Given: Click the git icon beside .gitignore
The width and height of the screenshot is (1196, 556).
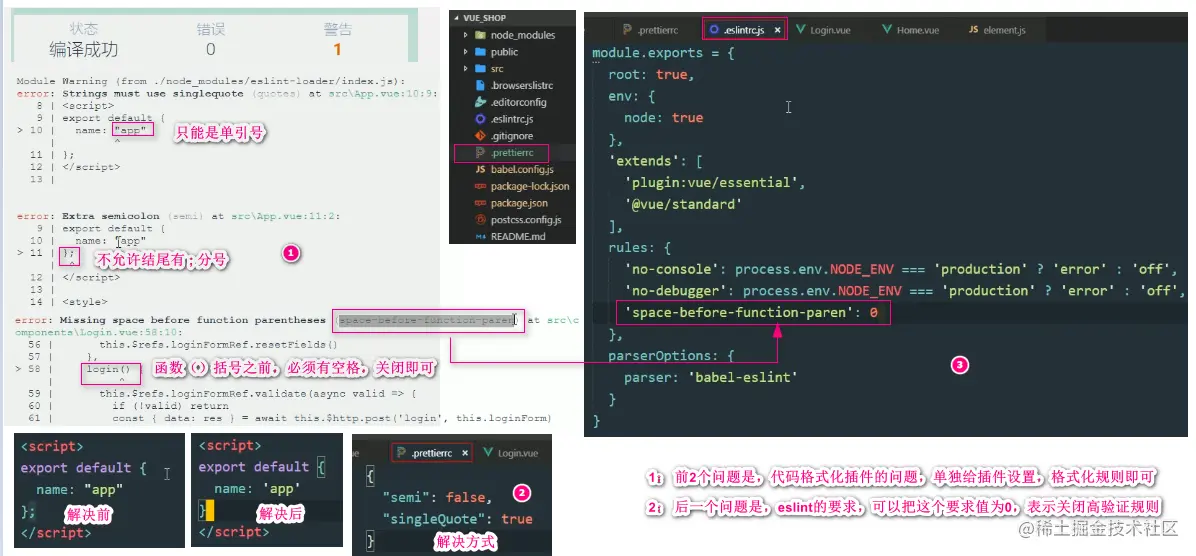Looking at the screenshot, I should tap(480, 136).
